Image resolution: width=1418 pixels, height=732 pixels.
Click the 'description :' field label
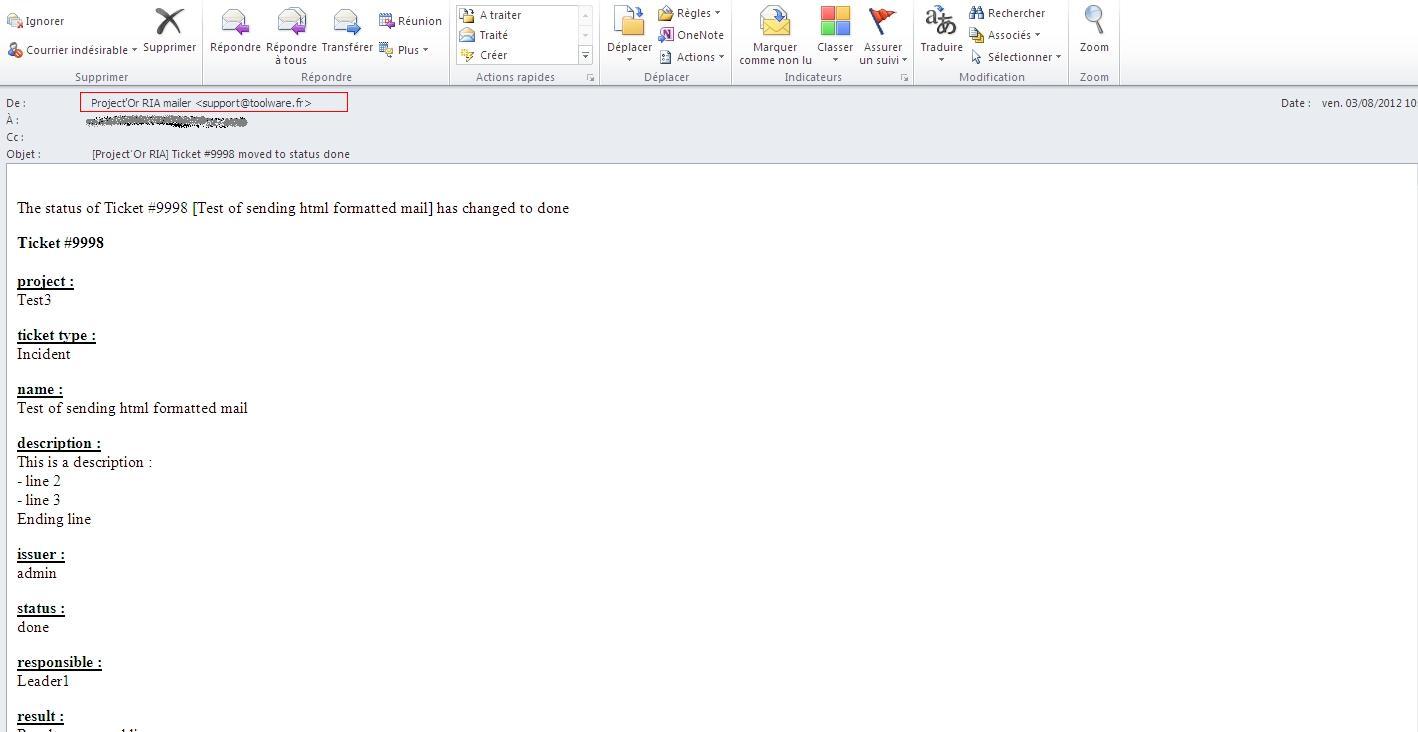pos(59,443)
